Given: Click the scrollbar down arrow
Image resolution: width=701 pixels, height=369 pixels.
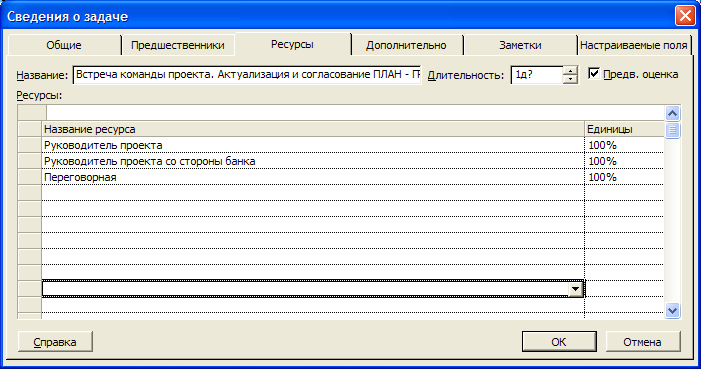Looking at the screenshot, I should [672, 310].
